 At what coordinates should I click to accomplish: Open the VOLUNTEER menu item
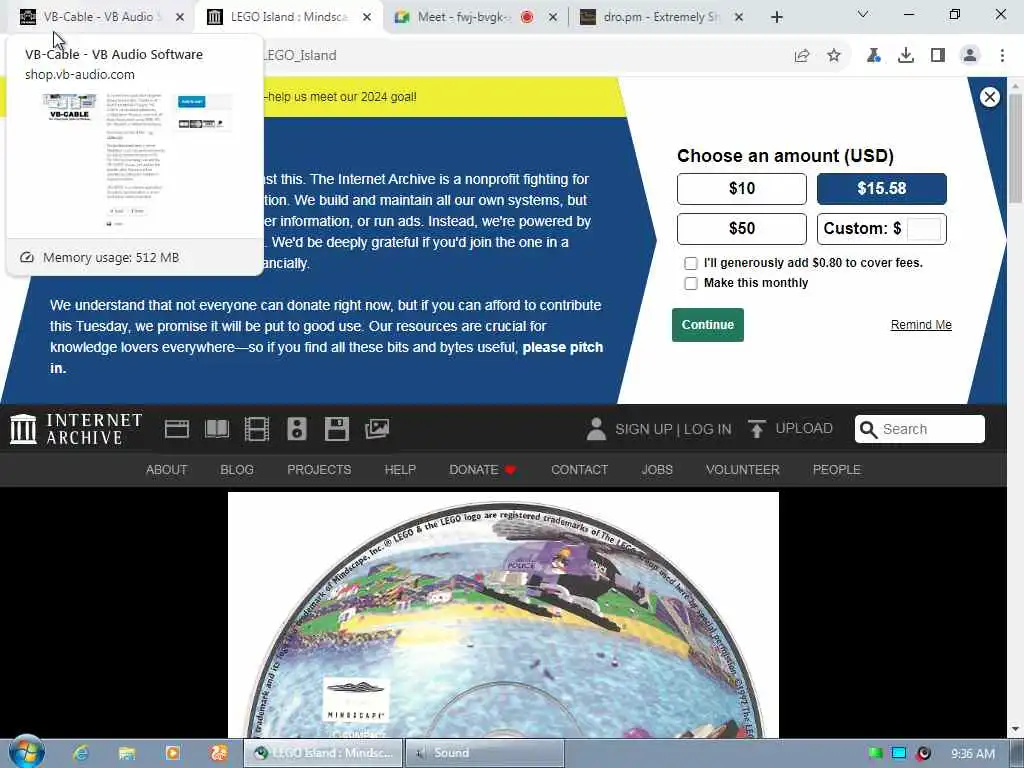pos(743,470)
